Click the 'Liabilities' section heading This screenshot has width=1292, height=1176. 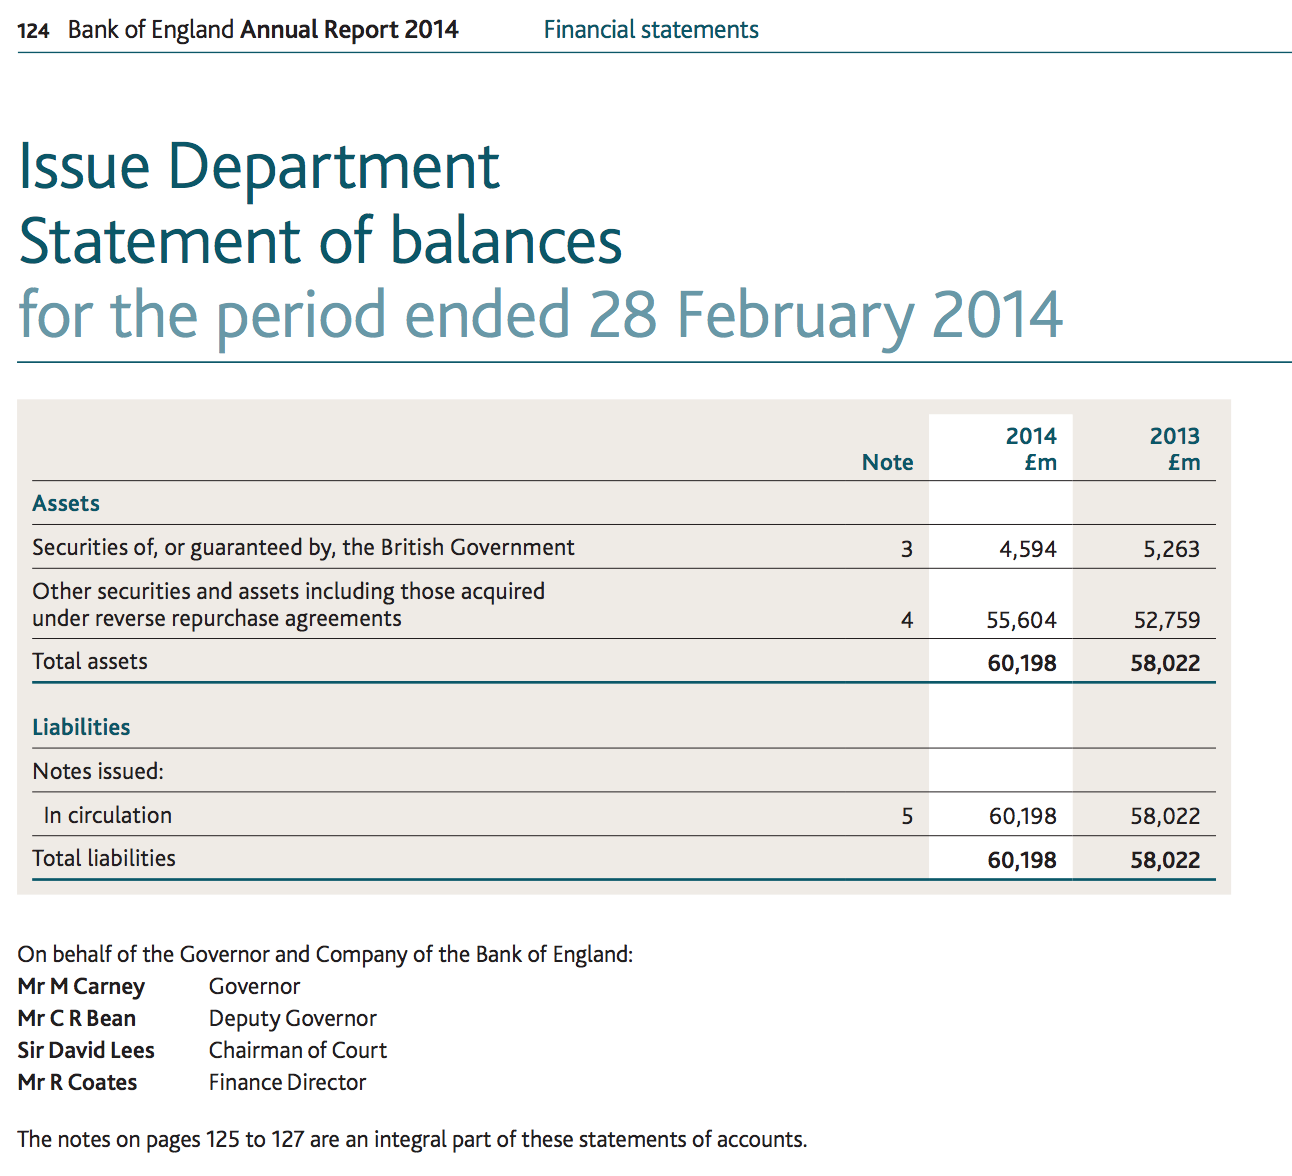(x=81, y=727)
